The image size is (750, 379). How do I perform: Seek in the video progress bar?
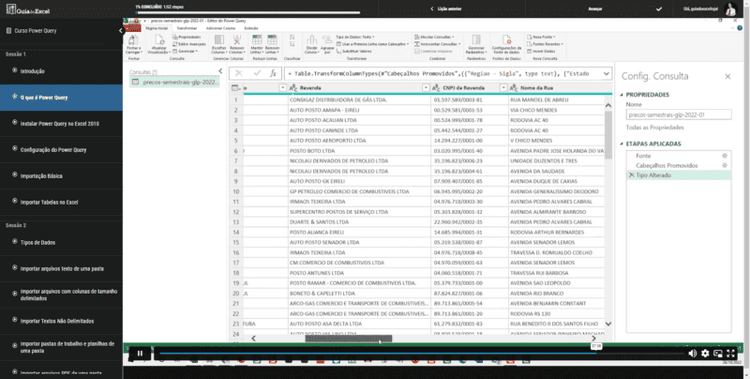coord(421,354)
